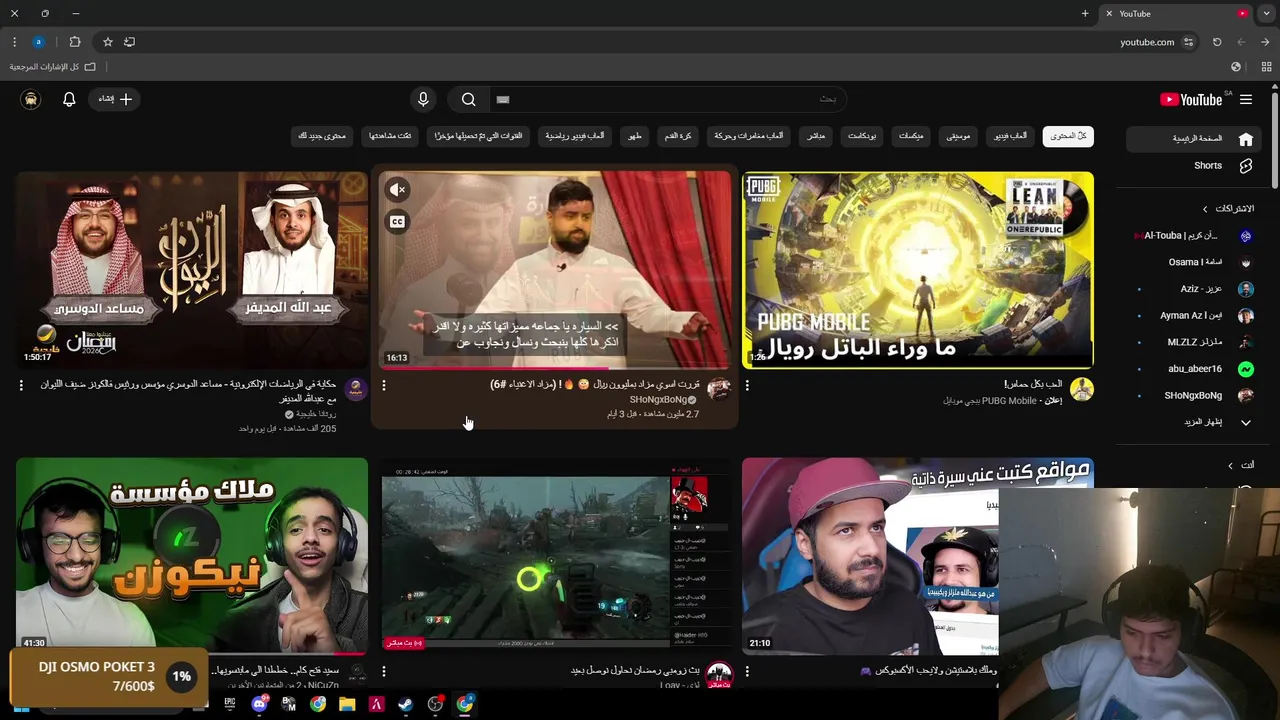The image size is (1280, 720).
Task: Open more options for Playstation video
Action: coord(747,671)
